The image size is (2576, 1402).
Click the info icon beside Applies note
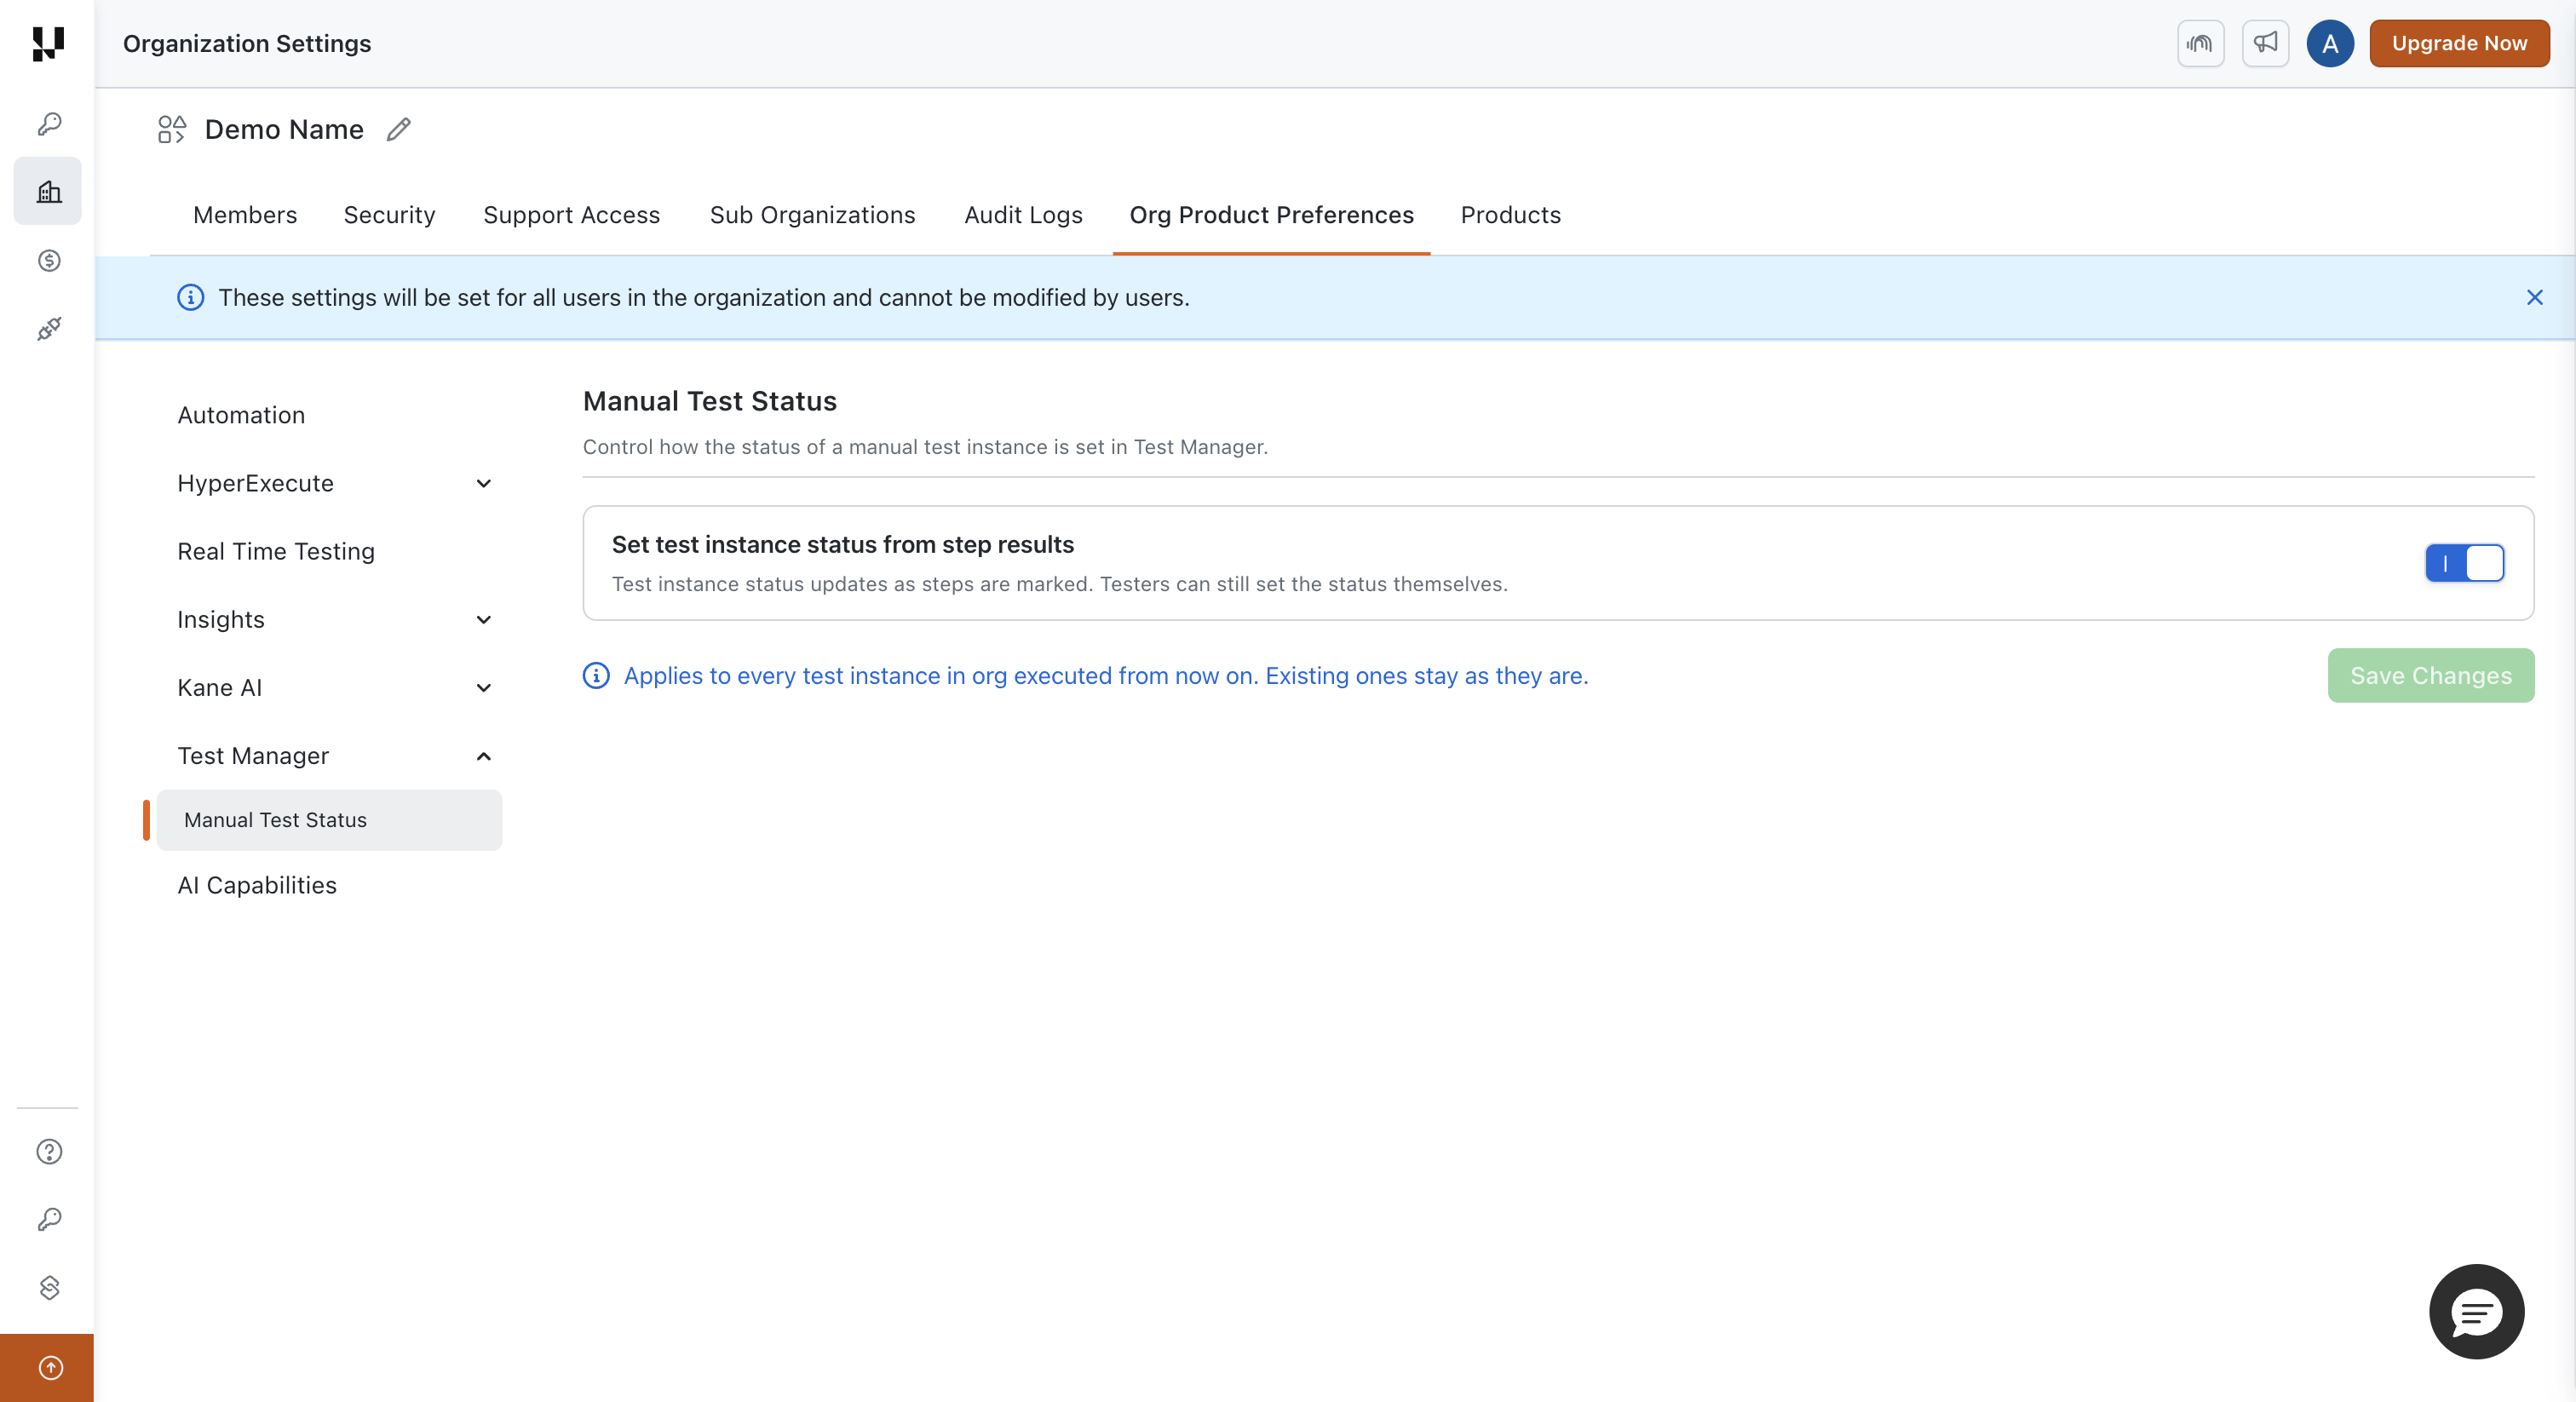tap(596, 676)
